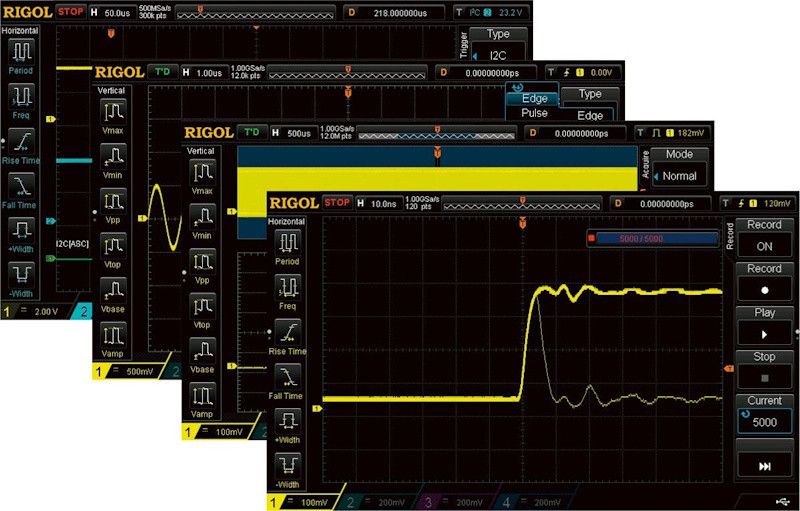The height and width of the screenshot is (511, 800).
Task: Choose the -Width measurement in the front window
Action: coord(288,471)
